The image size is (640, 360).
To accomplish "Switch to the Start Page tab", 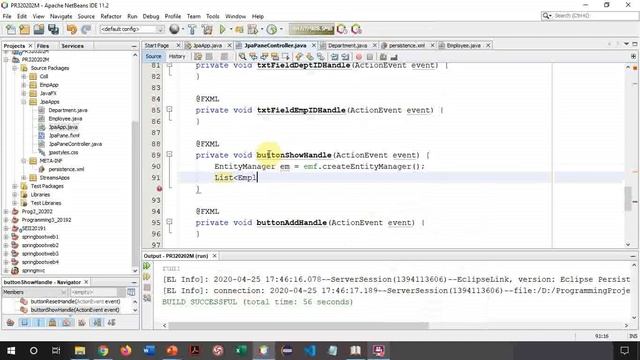I will pos(157,45).
